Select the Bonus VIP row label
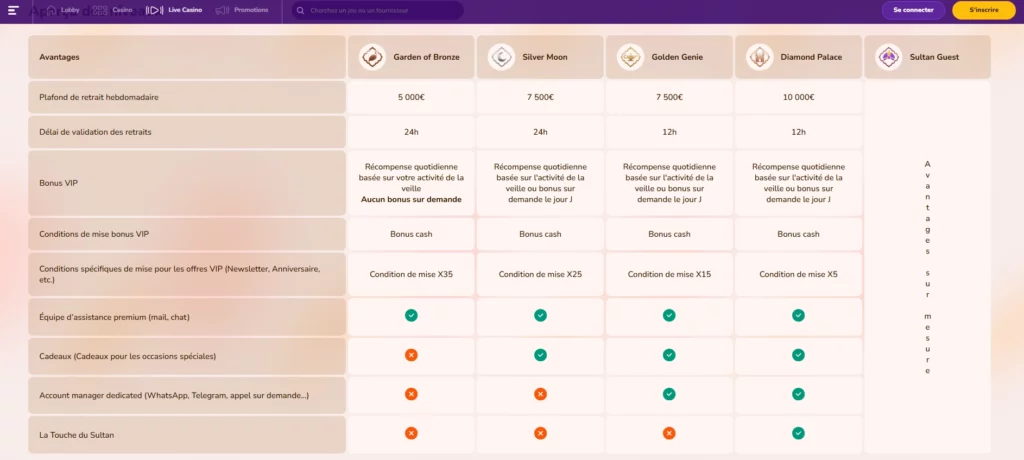 [59, 183]
